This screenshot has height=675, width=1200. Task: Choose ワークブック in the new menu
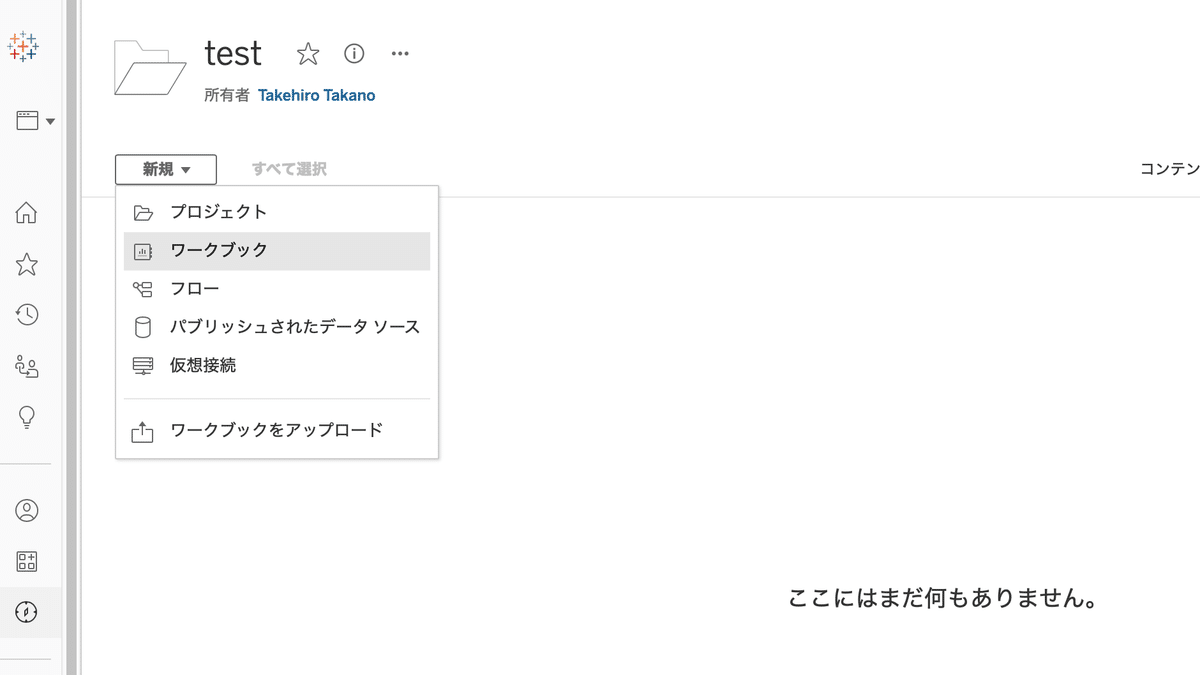277,251
